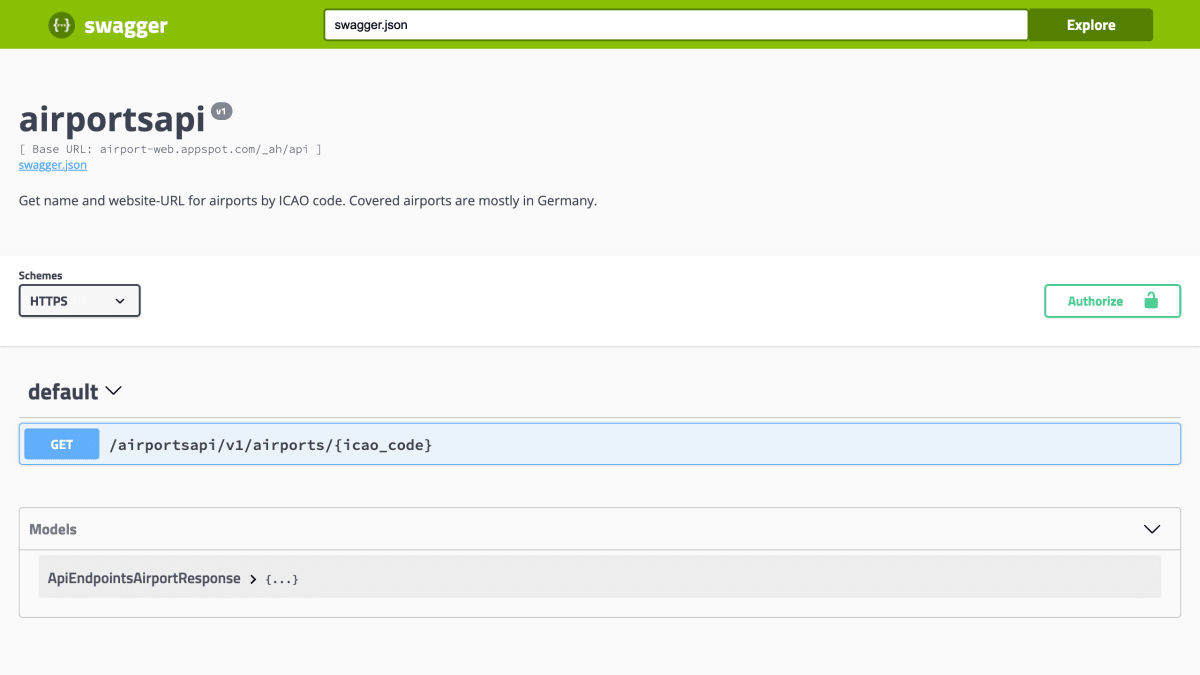Expand the ApiEndpointsAirportResponse model arrow

click(x=253, y=579)
